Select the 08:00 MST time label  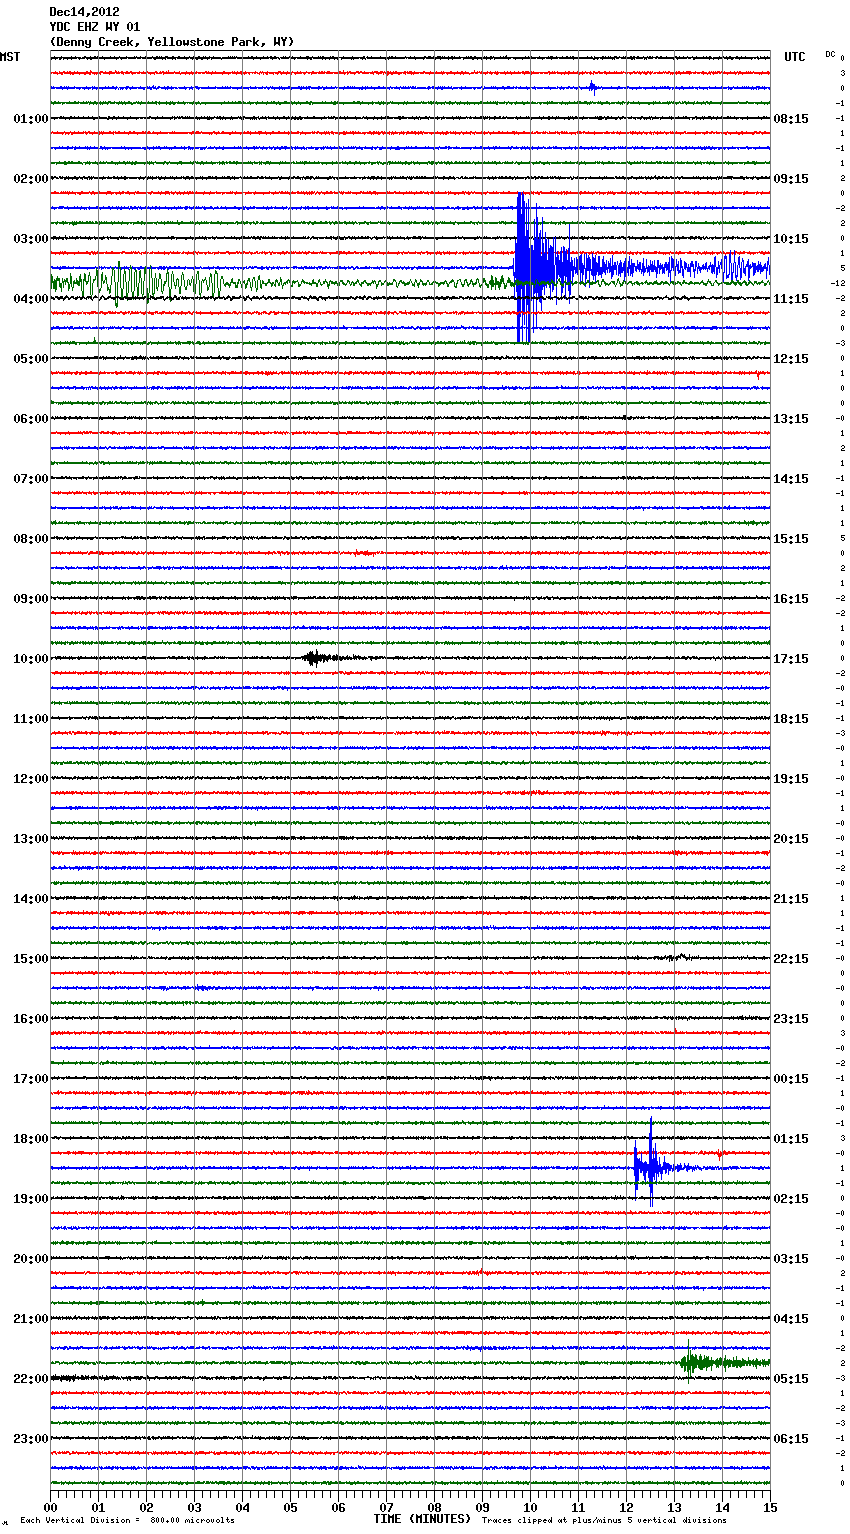tap(31, 539)
